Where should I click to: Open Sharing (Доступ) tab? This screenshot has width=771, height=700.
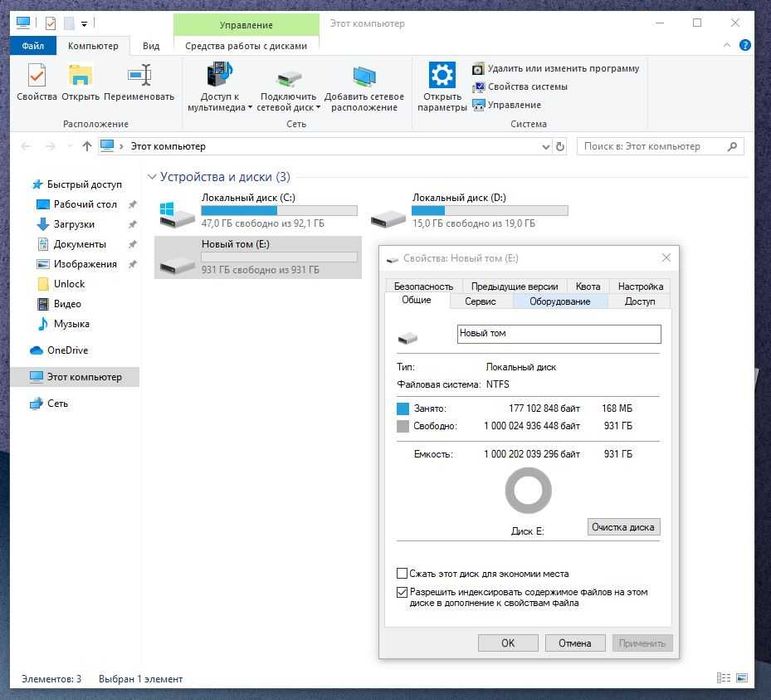640,301
